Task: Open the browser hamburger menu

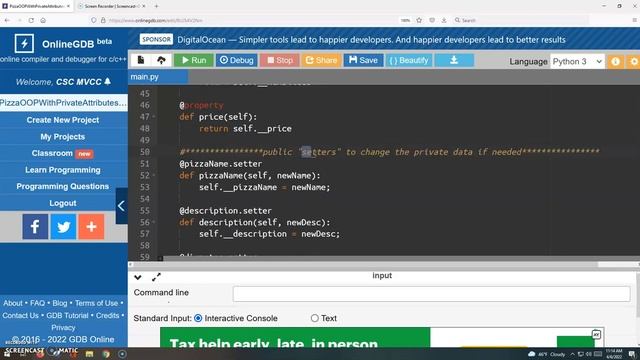Action: tap(635, 20)
